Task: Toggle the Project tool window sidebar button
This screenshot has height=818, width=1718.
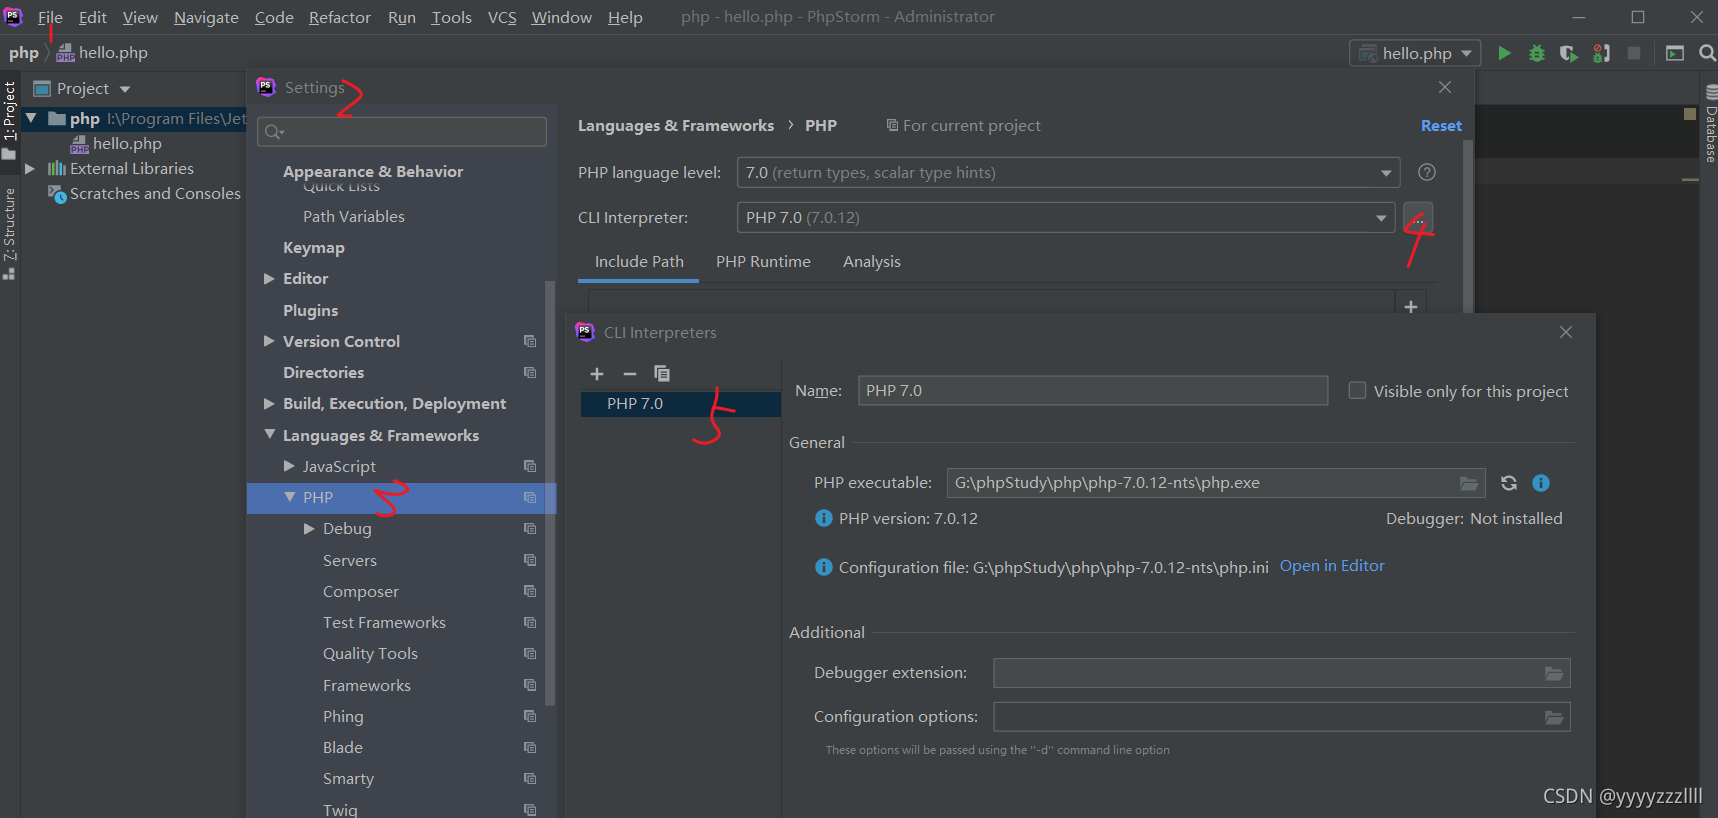Action: [x=9, y=120]
